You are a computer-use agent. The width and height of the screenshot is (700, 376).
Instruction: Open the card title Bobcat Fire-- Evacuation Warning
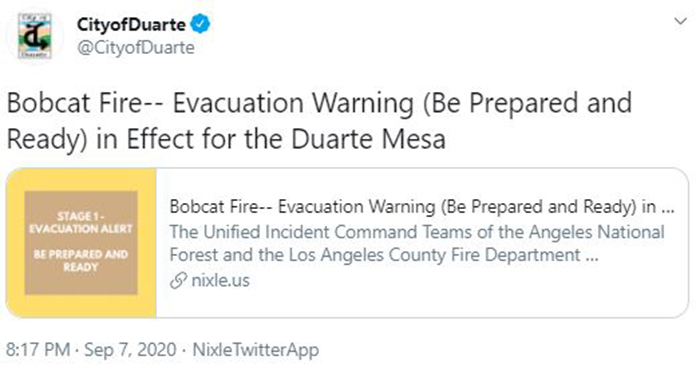(422, 207)
